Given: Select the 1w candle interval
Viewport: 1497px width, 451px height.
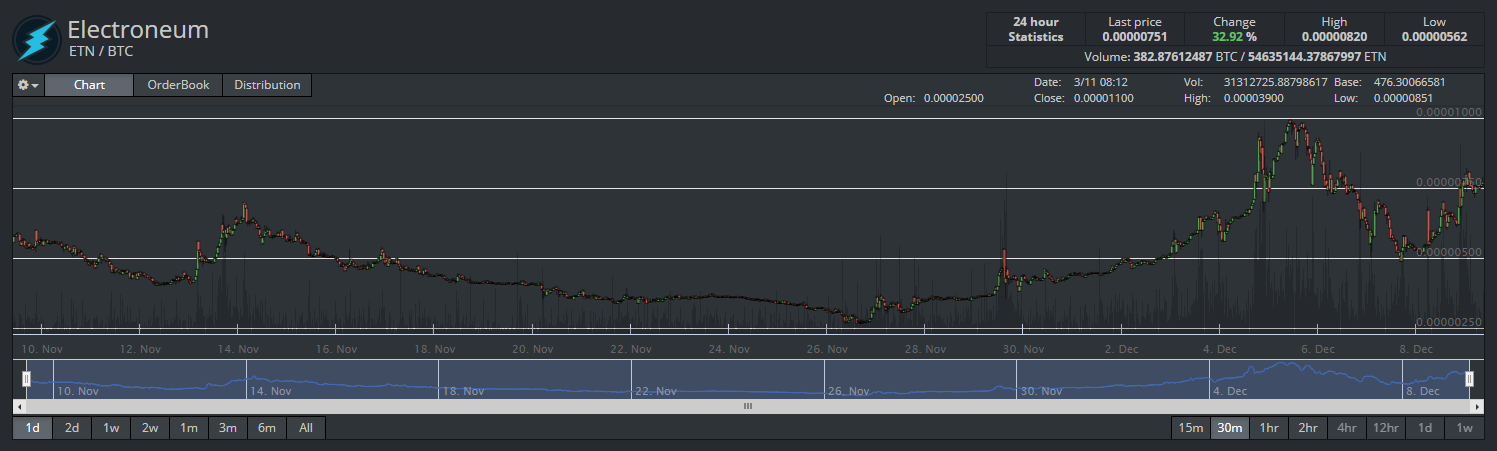Looking at the screenshot, I should click(x=1464, y=428).
